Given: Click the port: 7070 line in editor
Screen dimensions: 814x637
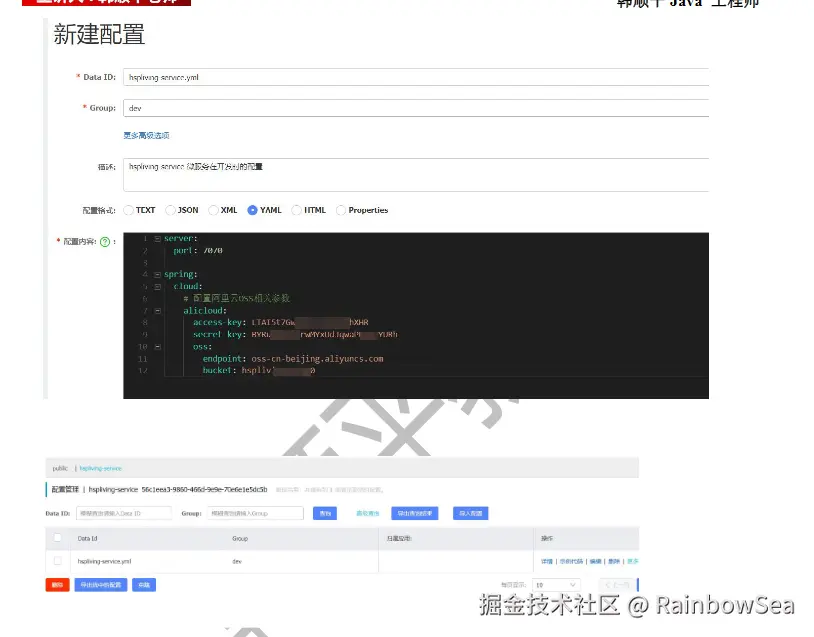Looking at the screenshot, I should (x=198, y=251).
